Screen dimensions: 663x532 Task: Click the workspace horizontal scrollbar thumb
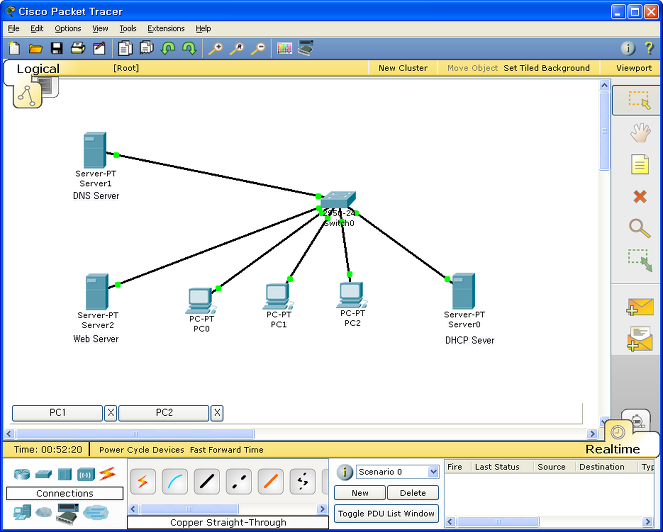[134, 434]
